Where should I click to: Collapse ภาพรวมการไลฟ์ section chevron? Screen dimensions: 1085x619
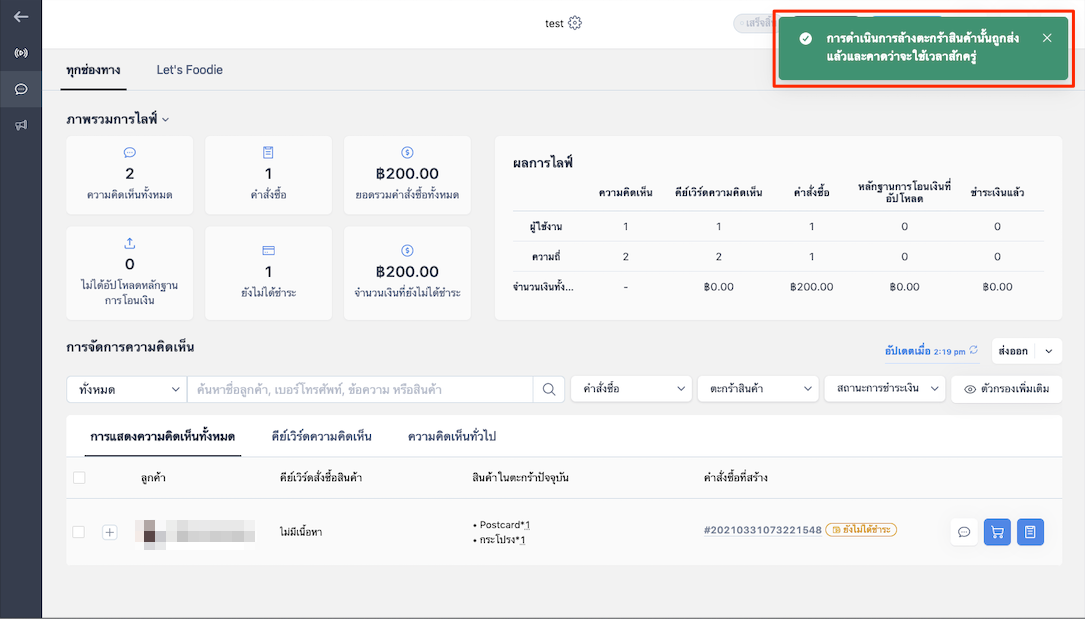pyautogui.click(x=165, y=120)
